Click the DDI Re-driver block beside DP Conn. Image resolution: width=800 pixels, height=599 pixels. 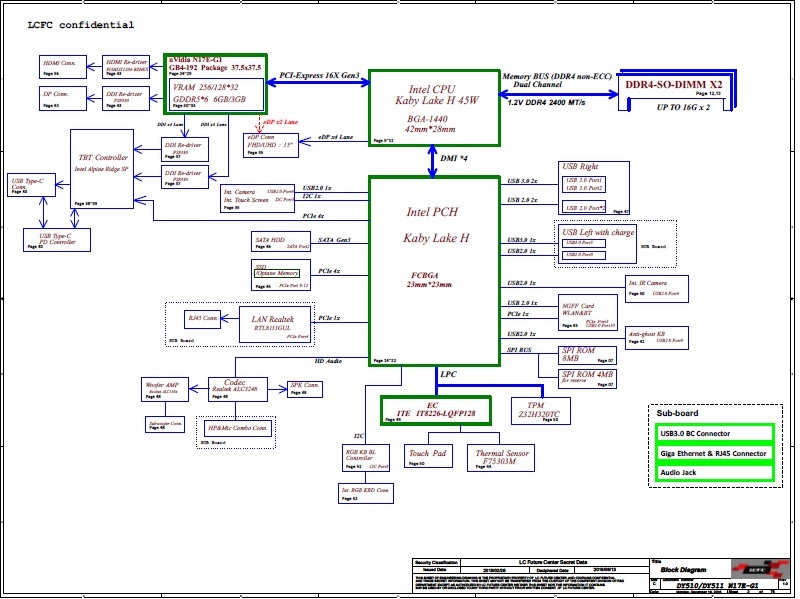(x=126, y=98)
